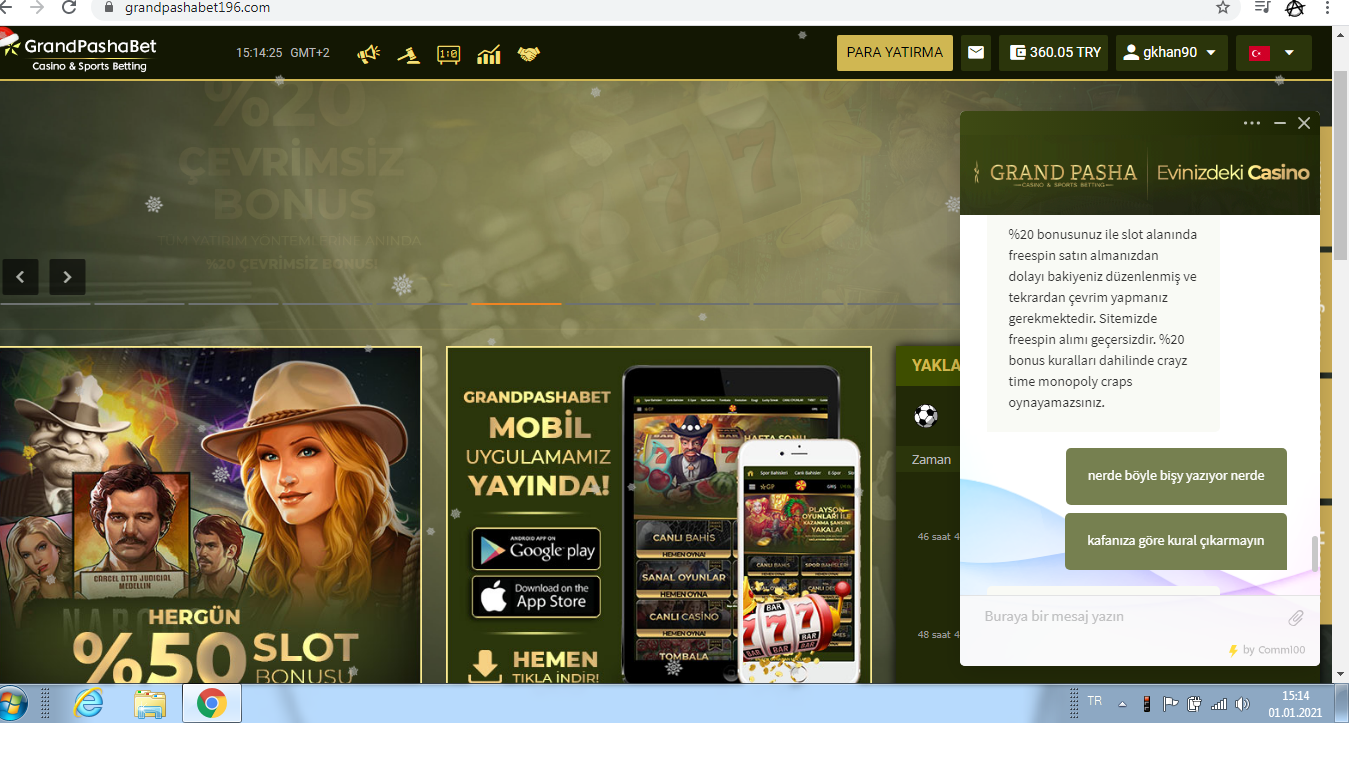Click HEMEN TIKLA İNDİR download link
The width and height of the screenshot is (1366, 768).
pyautogui.click(x=534, y=668)
